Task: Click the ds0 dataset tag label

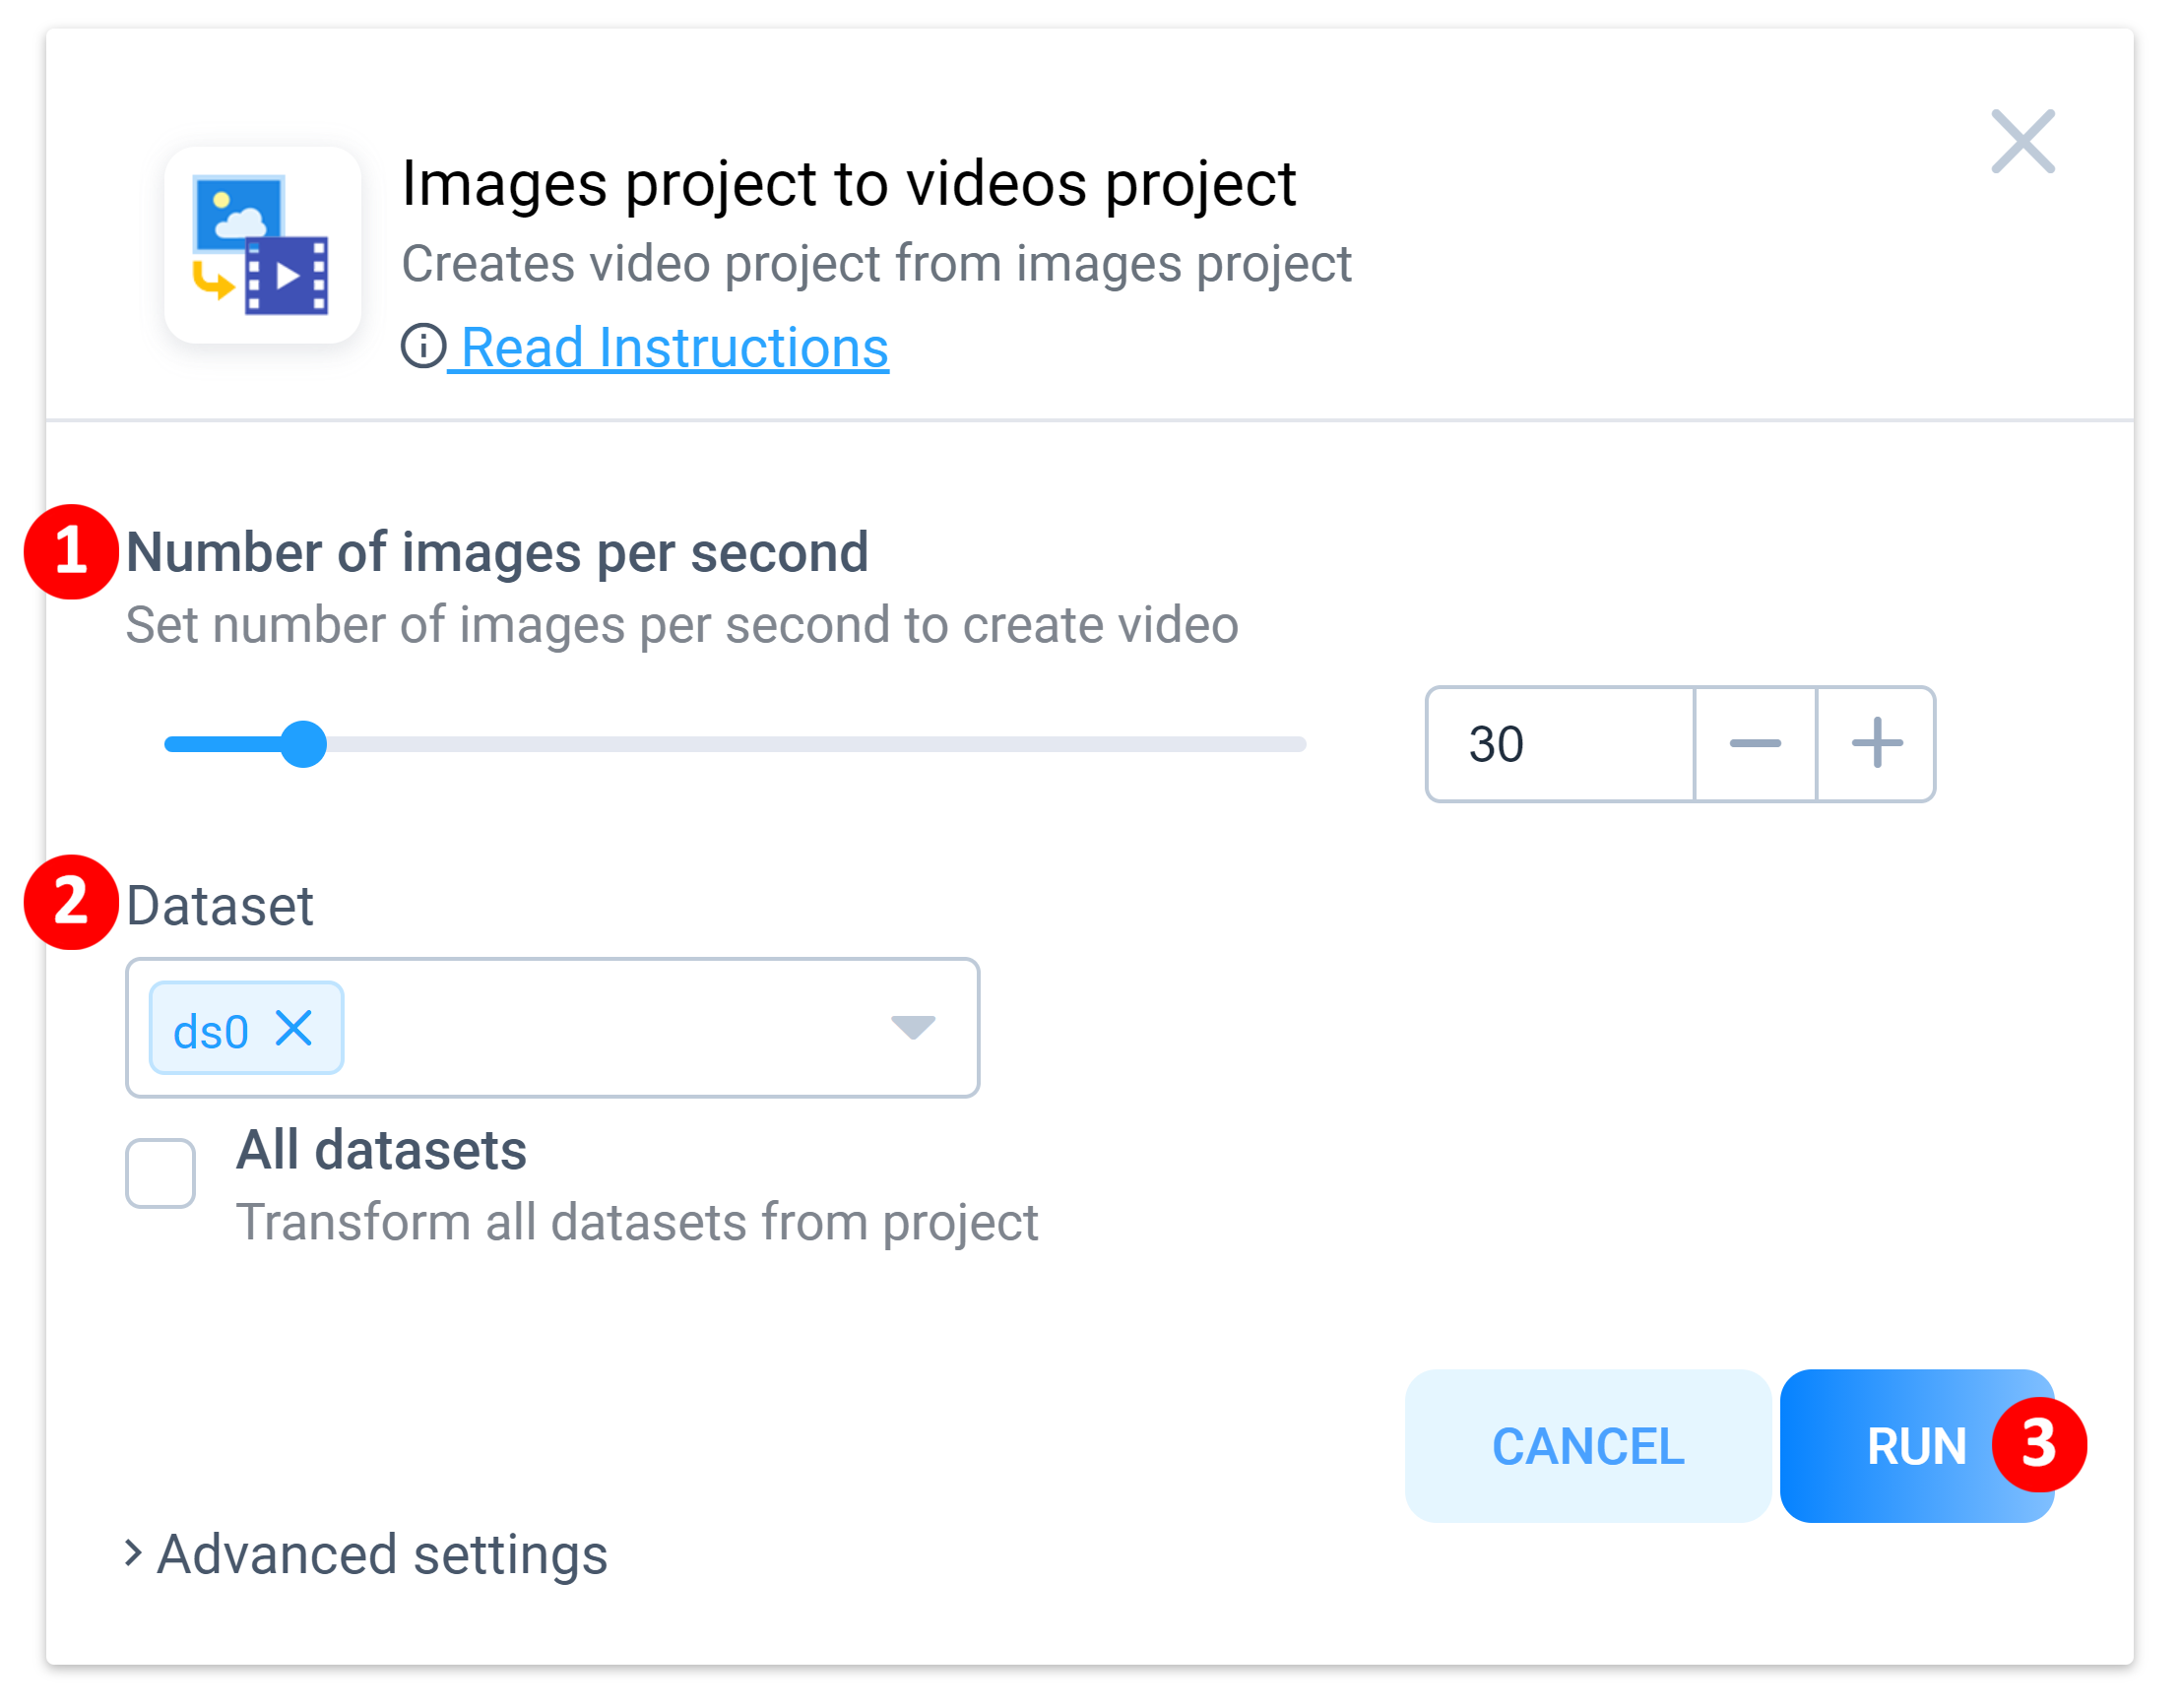Action: point(211,1031)
